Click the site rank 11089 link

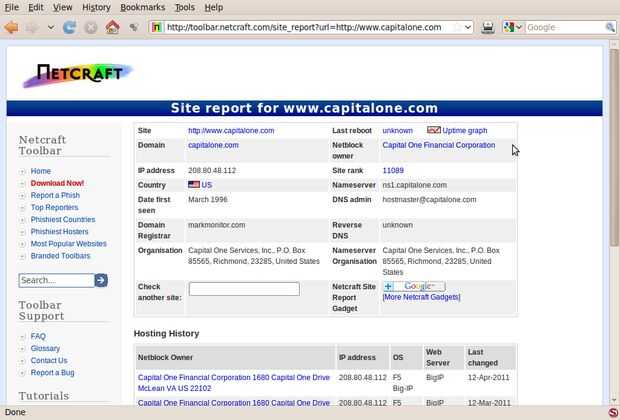pos(393,170)
